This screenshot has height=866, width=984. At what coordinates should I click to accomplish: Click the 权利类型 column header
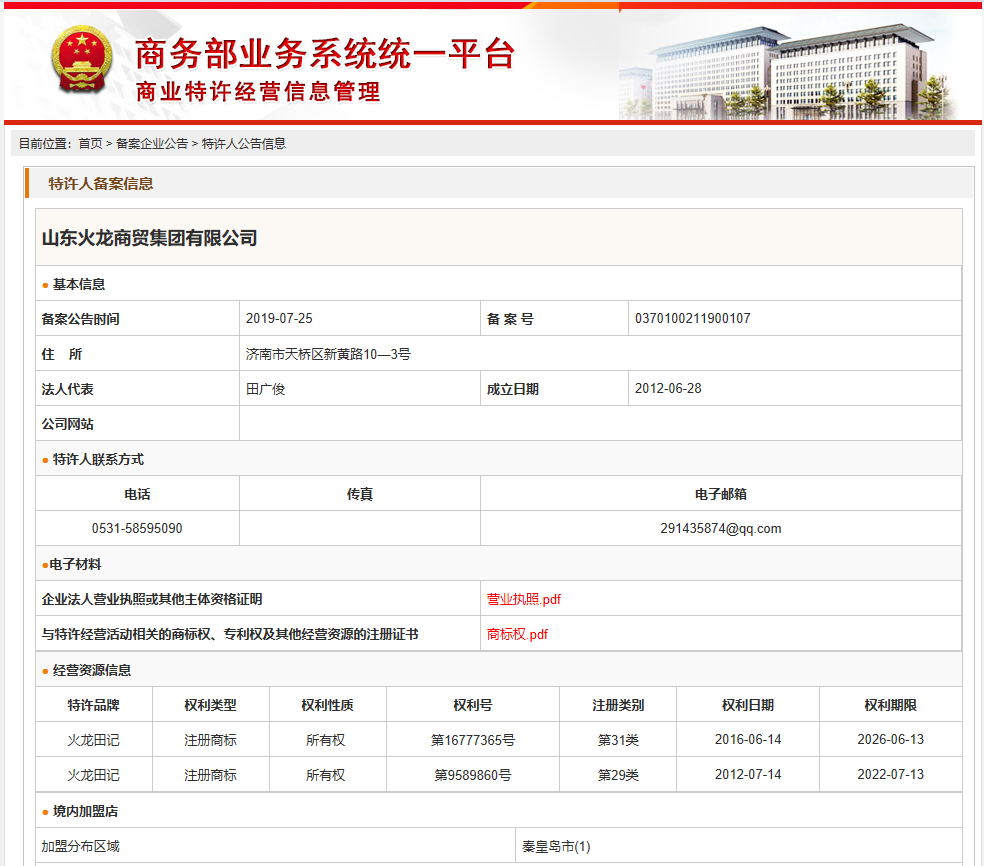click(x=210, y=705)
